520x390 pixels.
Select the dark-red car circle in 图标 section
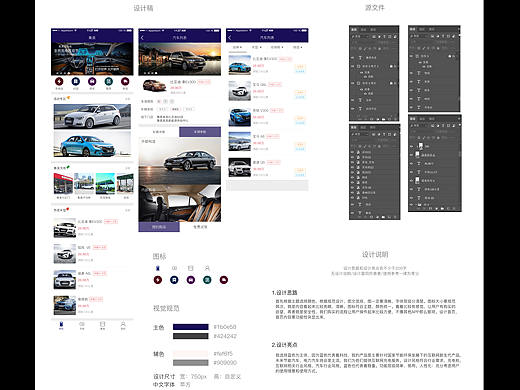tap(224, 280)
